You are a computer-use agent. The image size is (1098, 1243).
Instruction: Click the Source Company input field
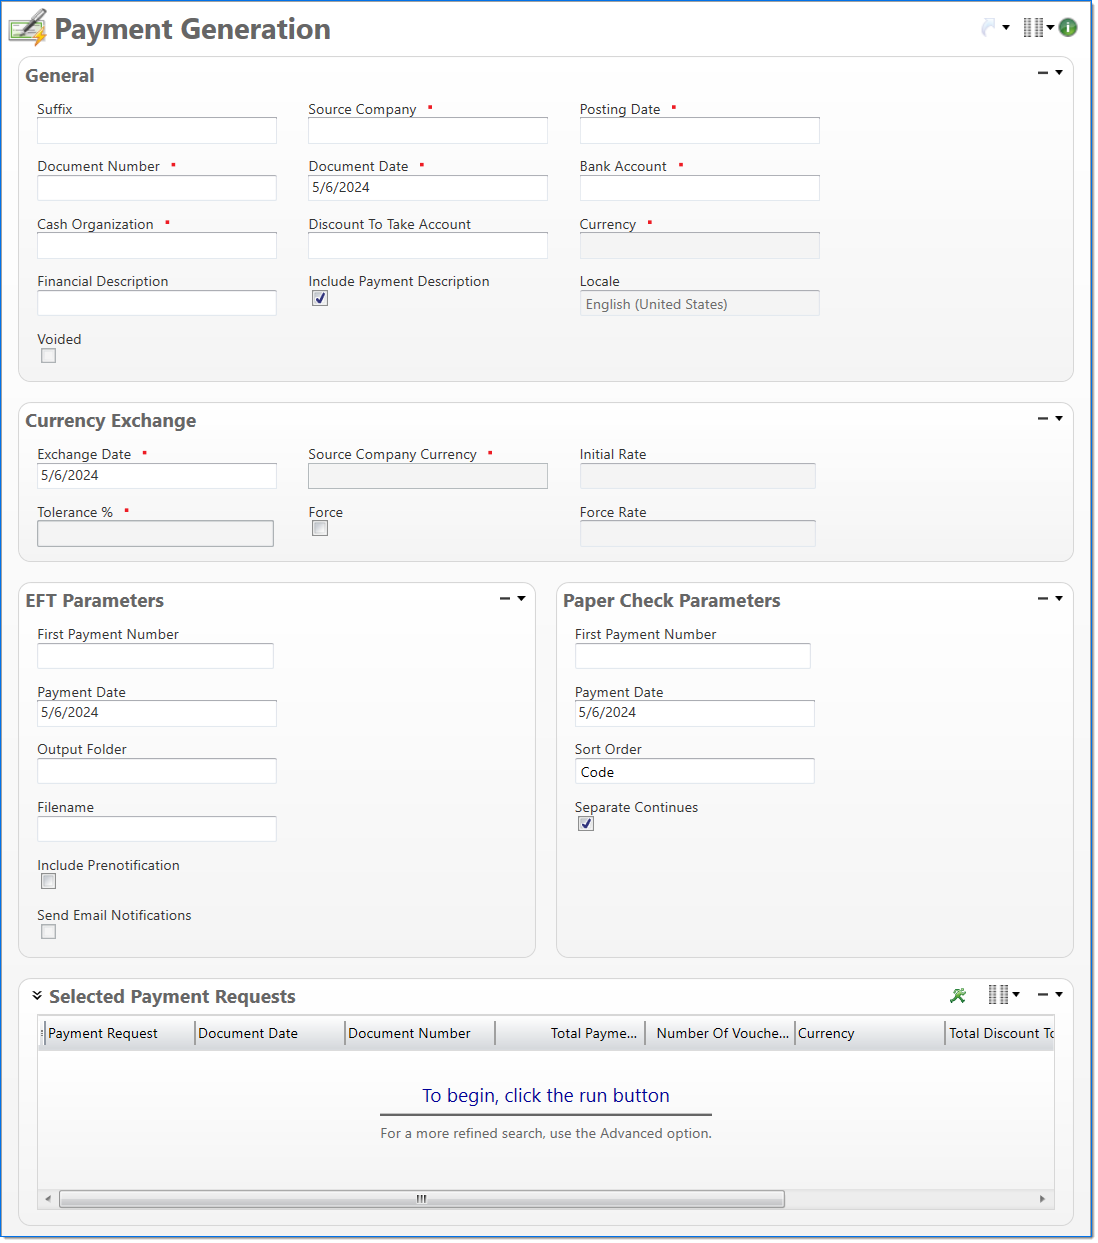coord(427,131)
